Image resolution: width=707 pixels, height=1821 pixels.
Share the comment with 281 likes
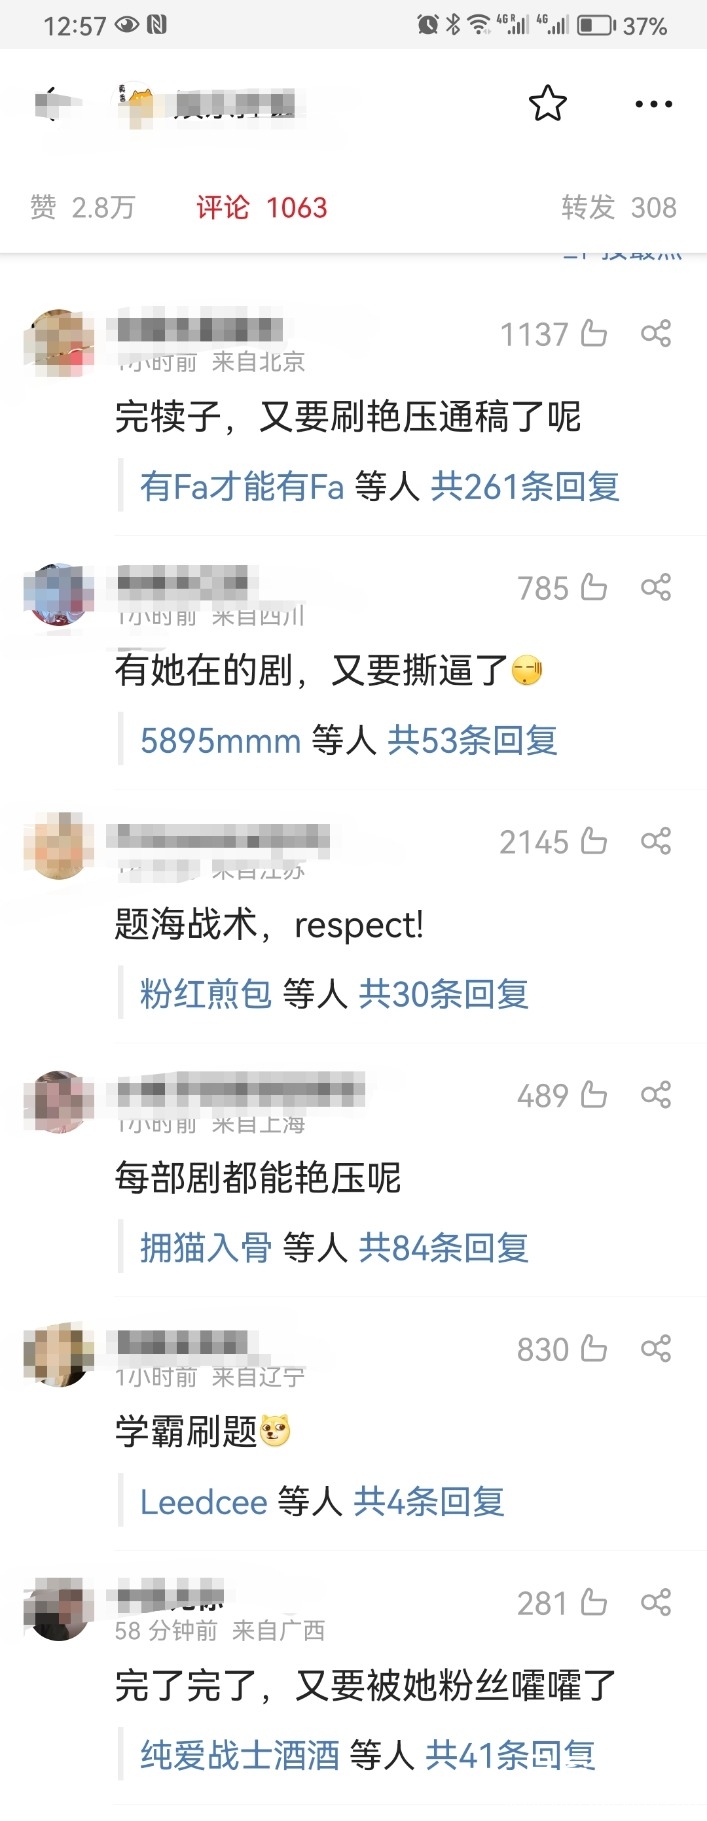click(x=656, y=1603)
